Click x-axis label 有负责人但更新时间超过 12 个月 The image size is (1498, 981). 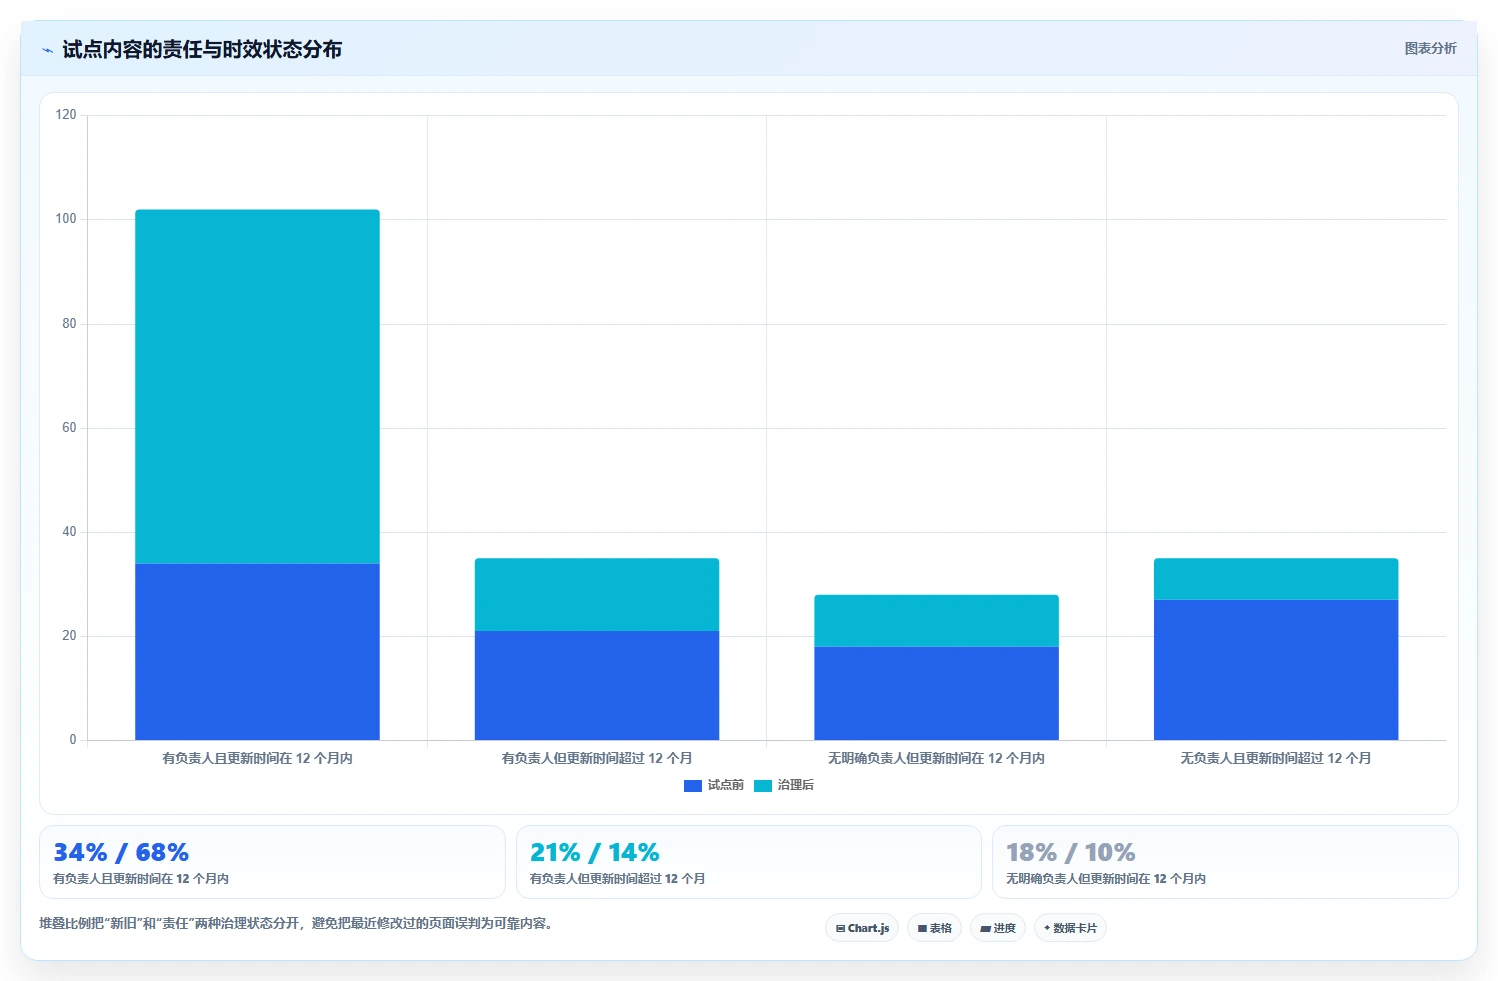(597, 758)
